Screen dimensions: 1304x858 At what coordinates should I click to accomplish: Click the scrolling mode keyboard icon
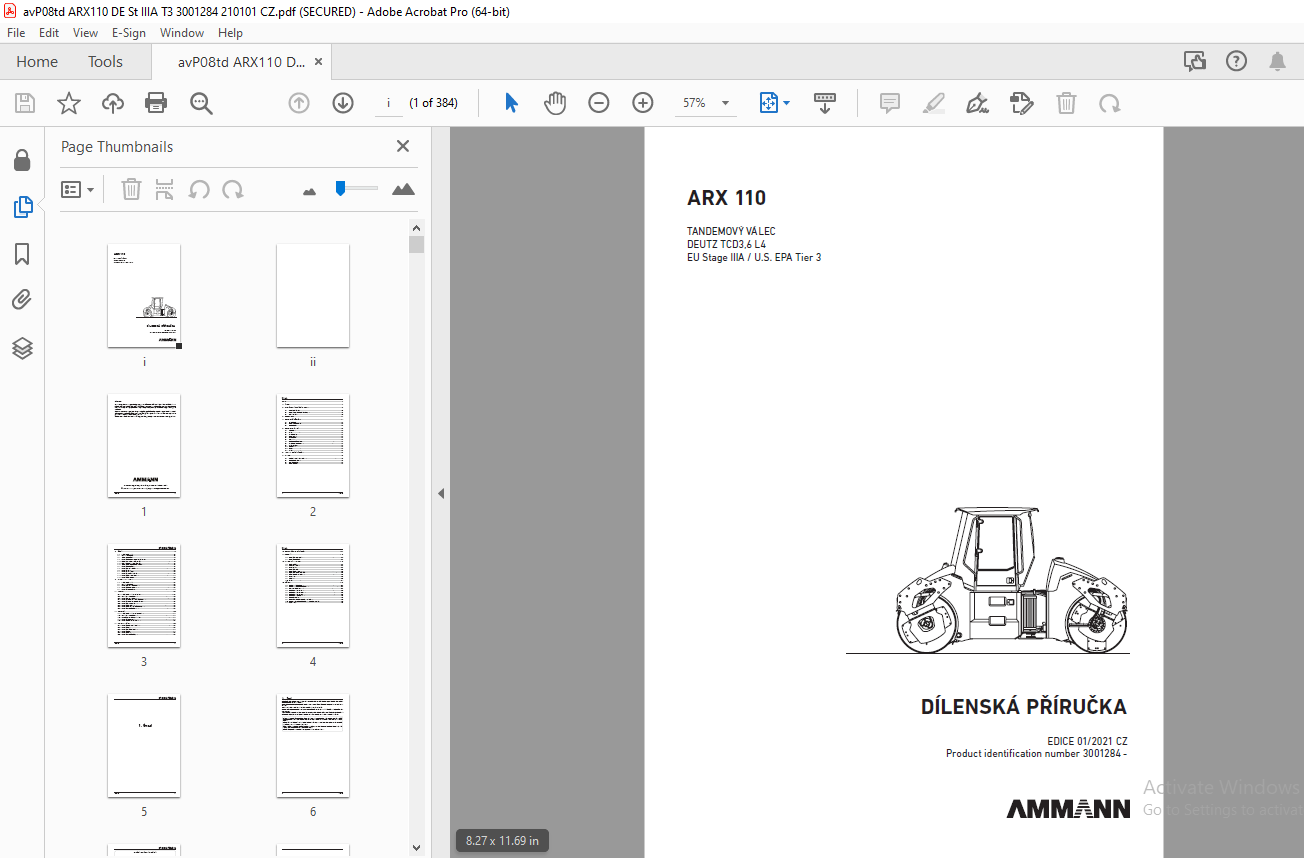click(x=825, y=103)
